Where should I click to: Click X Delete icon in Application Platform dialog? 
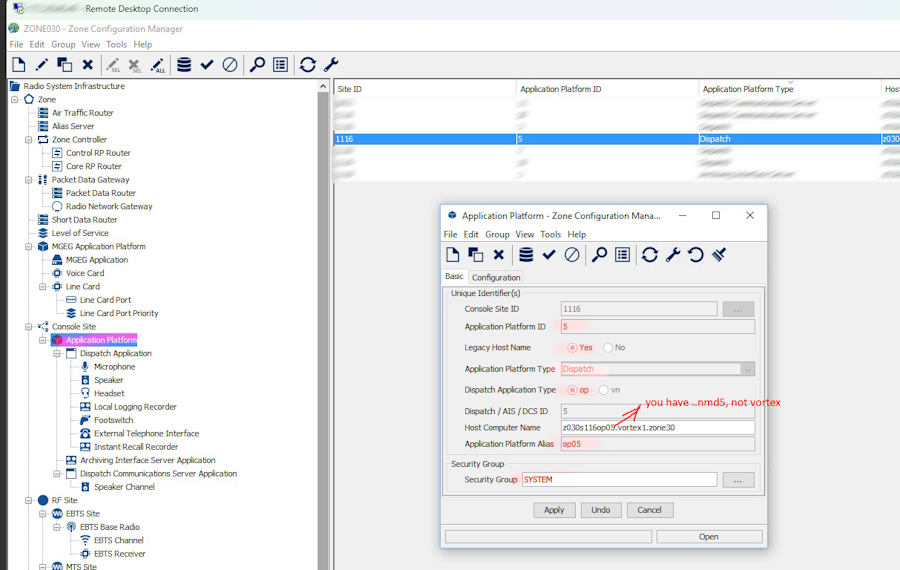tap(498, 255)
